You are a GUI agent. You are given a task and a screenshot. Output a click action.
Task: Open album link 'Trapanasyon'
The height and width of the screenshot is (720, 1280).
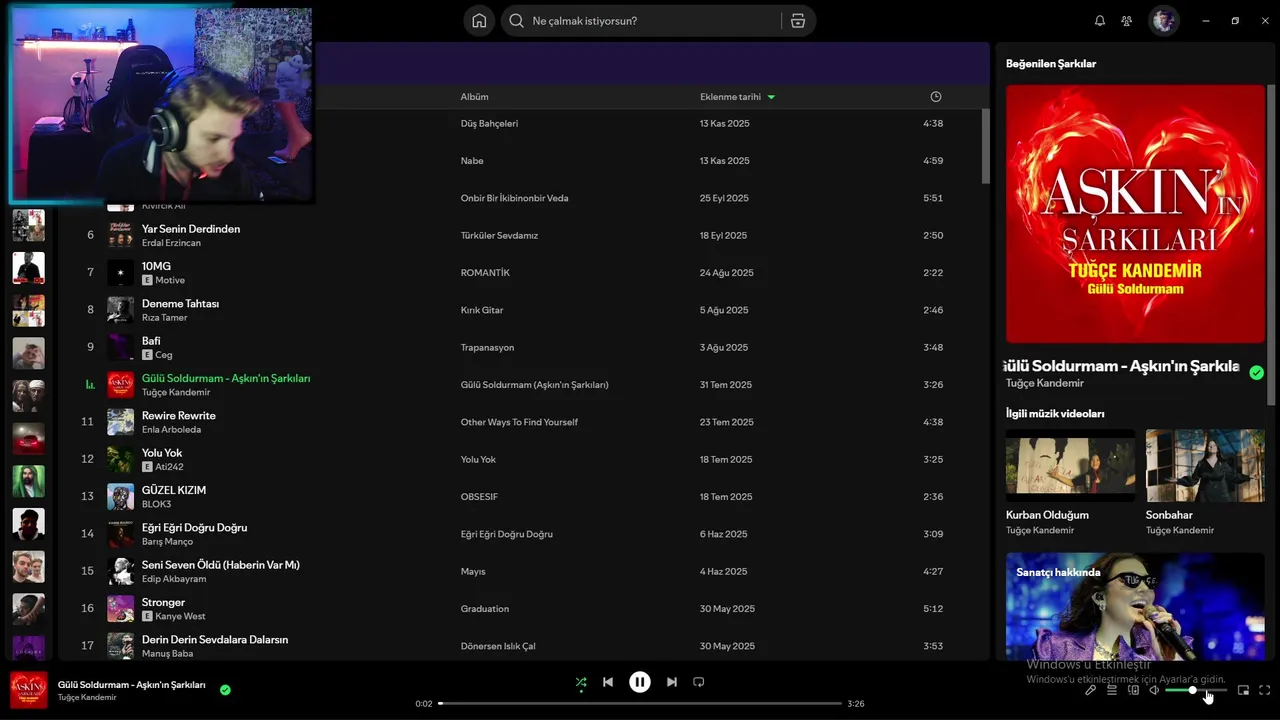tap(487, 348)
